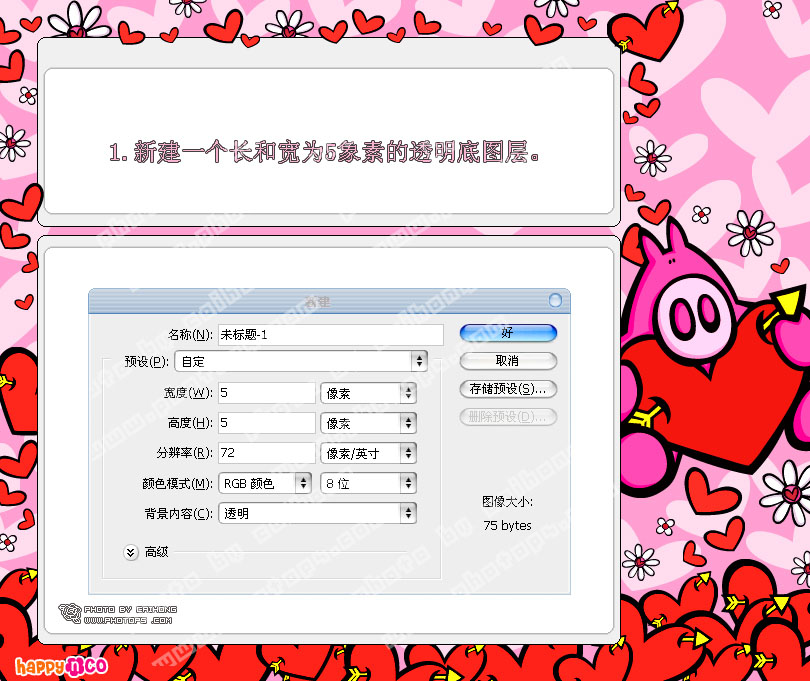The image size is (810, 681).
Task: Open the 8 位 bit depth dropdown
Action: (367, 483)
